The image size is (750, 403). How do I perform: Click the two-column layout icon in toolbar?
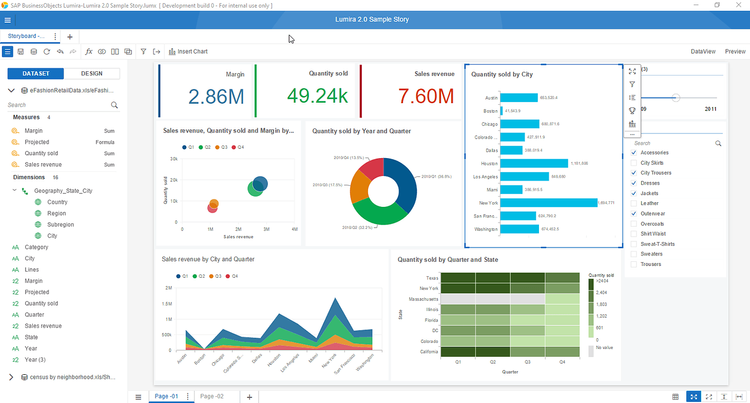click(115, 52)
